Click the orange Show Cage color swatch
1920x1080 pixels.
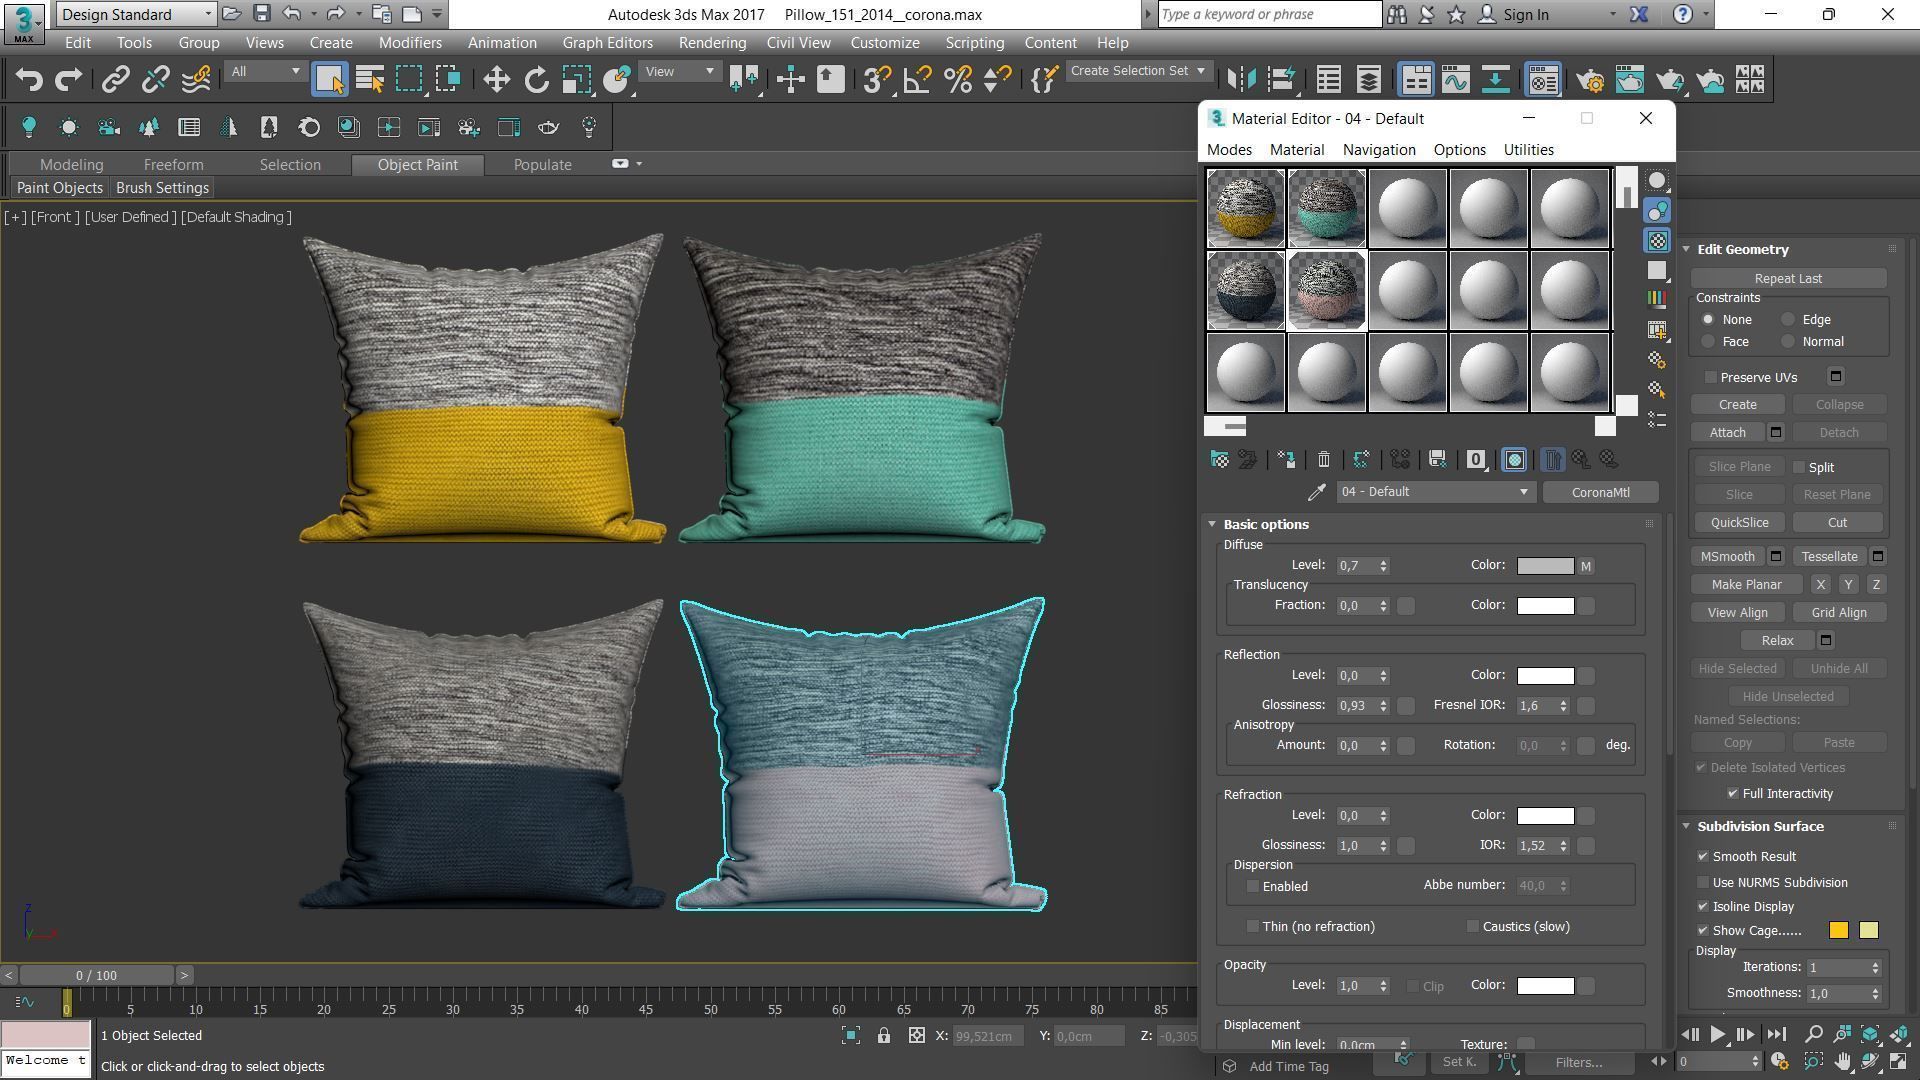(1838, 931)
